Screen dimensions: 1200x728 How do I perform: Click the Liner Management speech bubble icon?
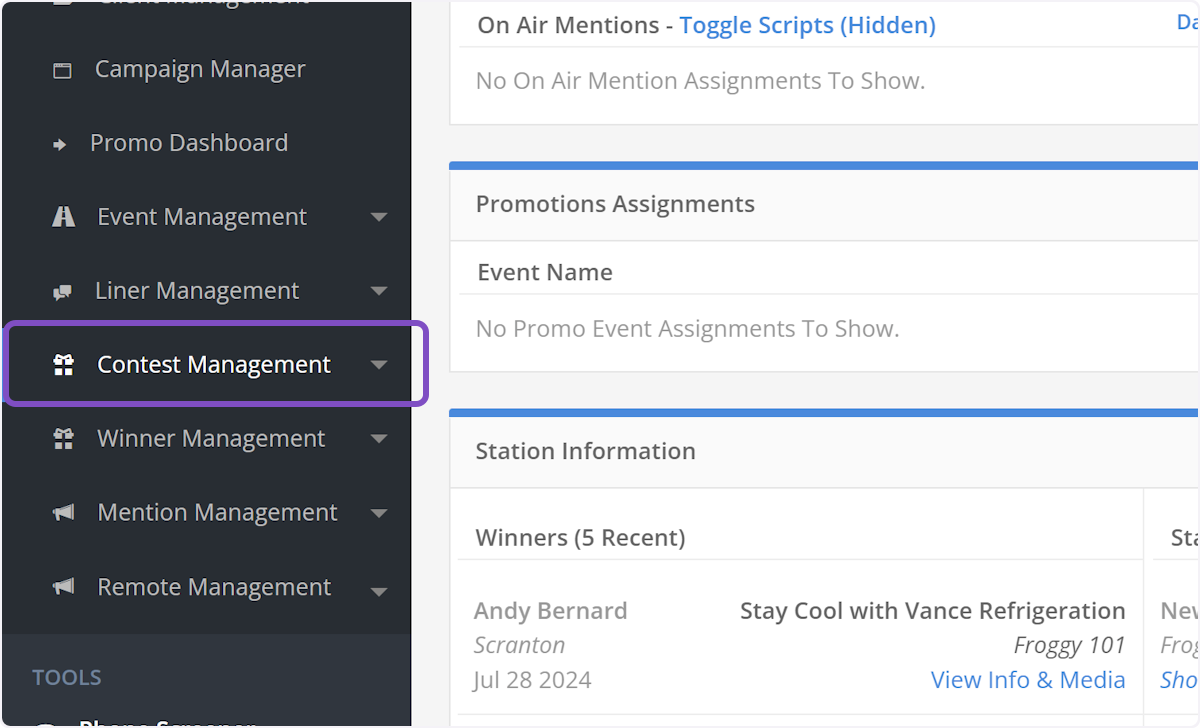63,290
